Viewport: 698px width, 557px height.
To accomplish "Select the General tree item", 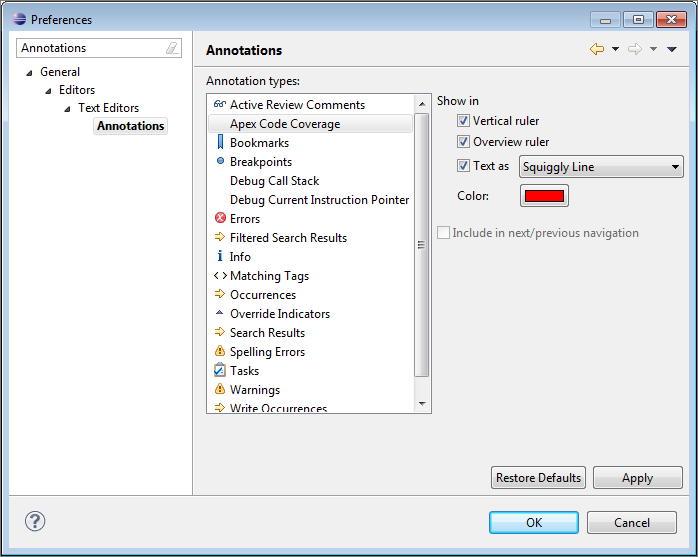I will [x=60, y=72].
